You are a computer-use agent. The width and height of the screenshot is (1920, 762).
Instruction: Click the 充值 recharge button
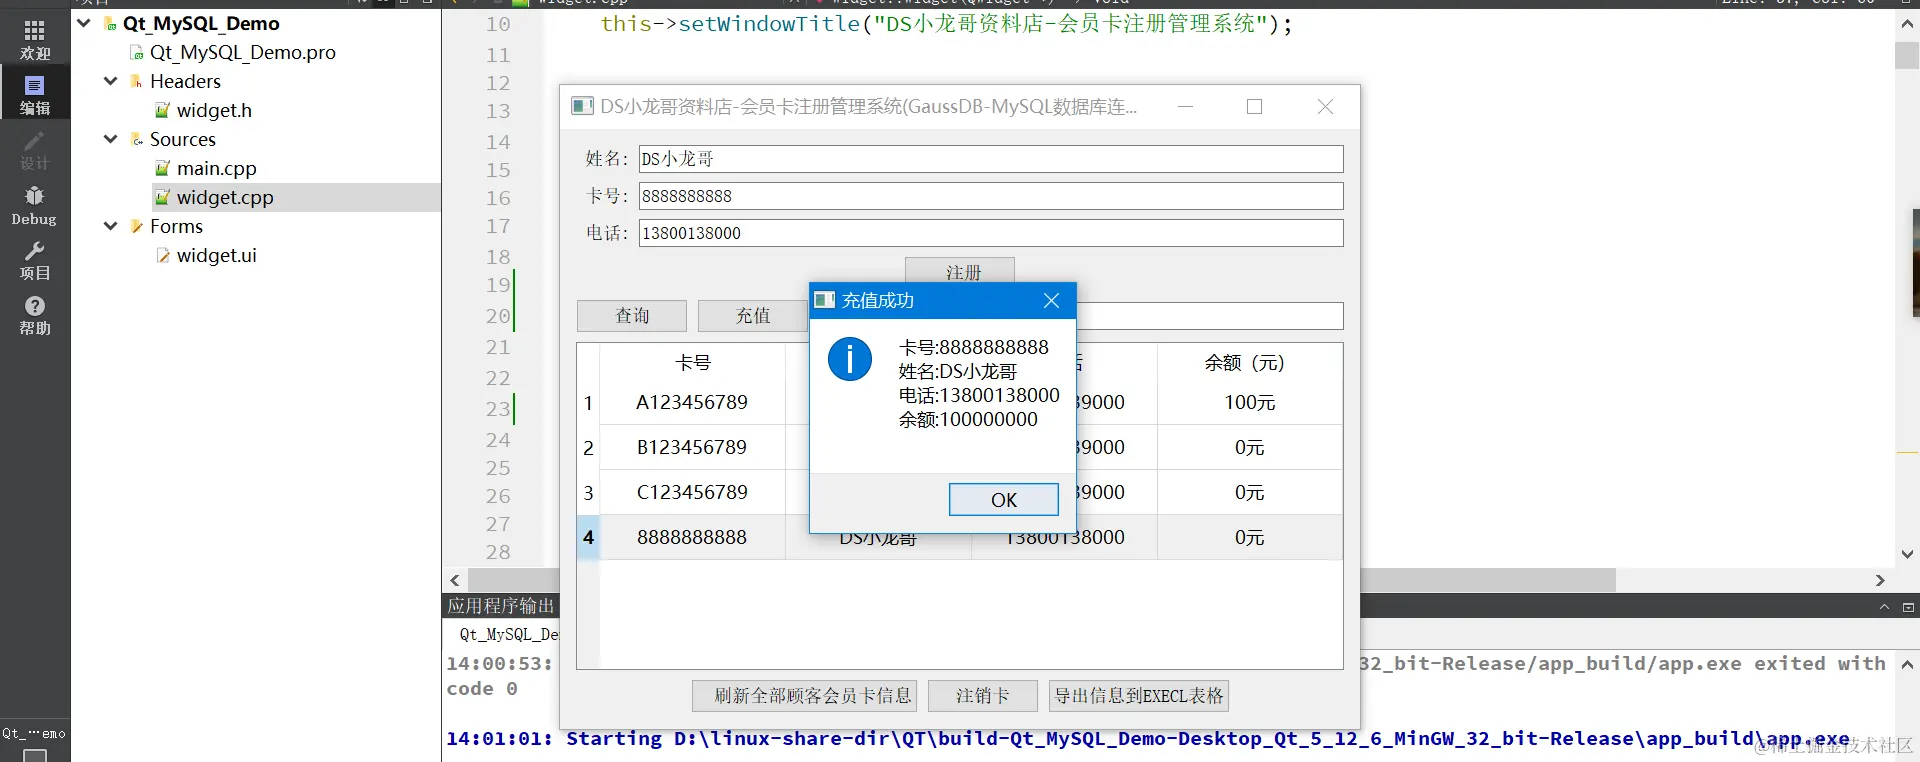click(x=753, y=316)
